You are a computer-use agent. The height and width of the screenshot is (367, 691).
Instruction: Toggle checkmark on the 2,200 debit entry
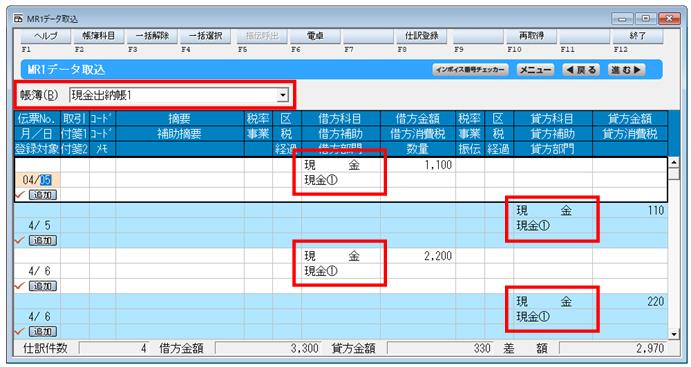pos(19,286)
